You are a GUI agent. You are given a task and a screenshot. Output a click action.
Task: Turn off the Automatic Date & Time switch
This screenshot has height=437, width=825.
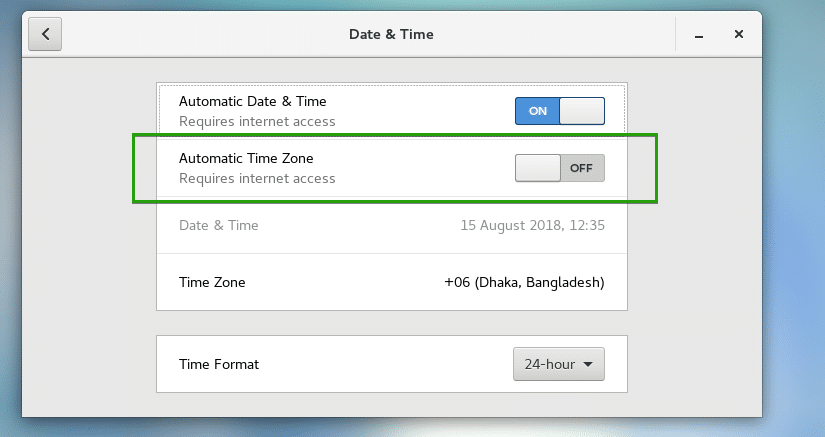[560, 111]
